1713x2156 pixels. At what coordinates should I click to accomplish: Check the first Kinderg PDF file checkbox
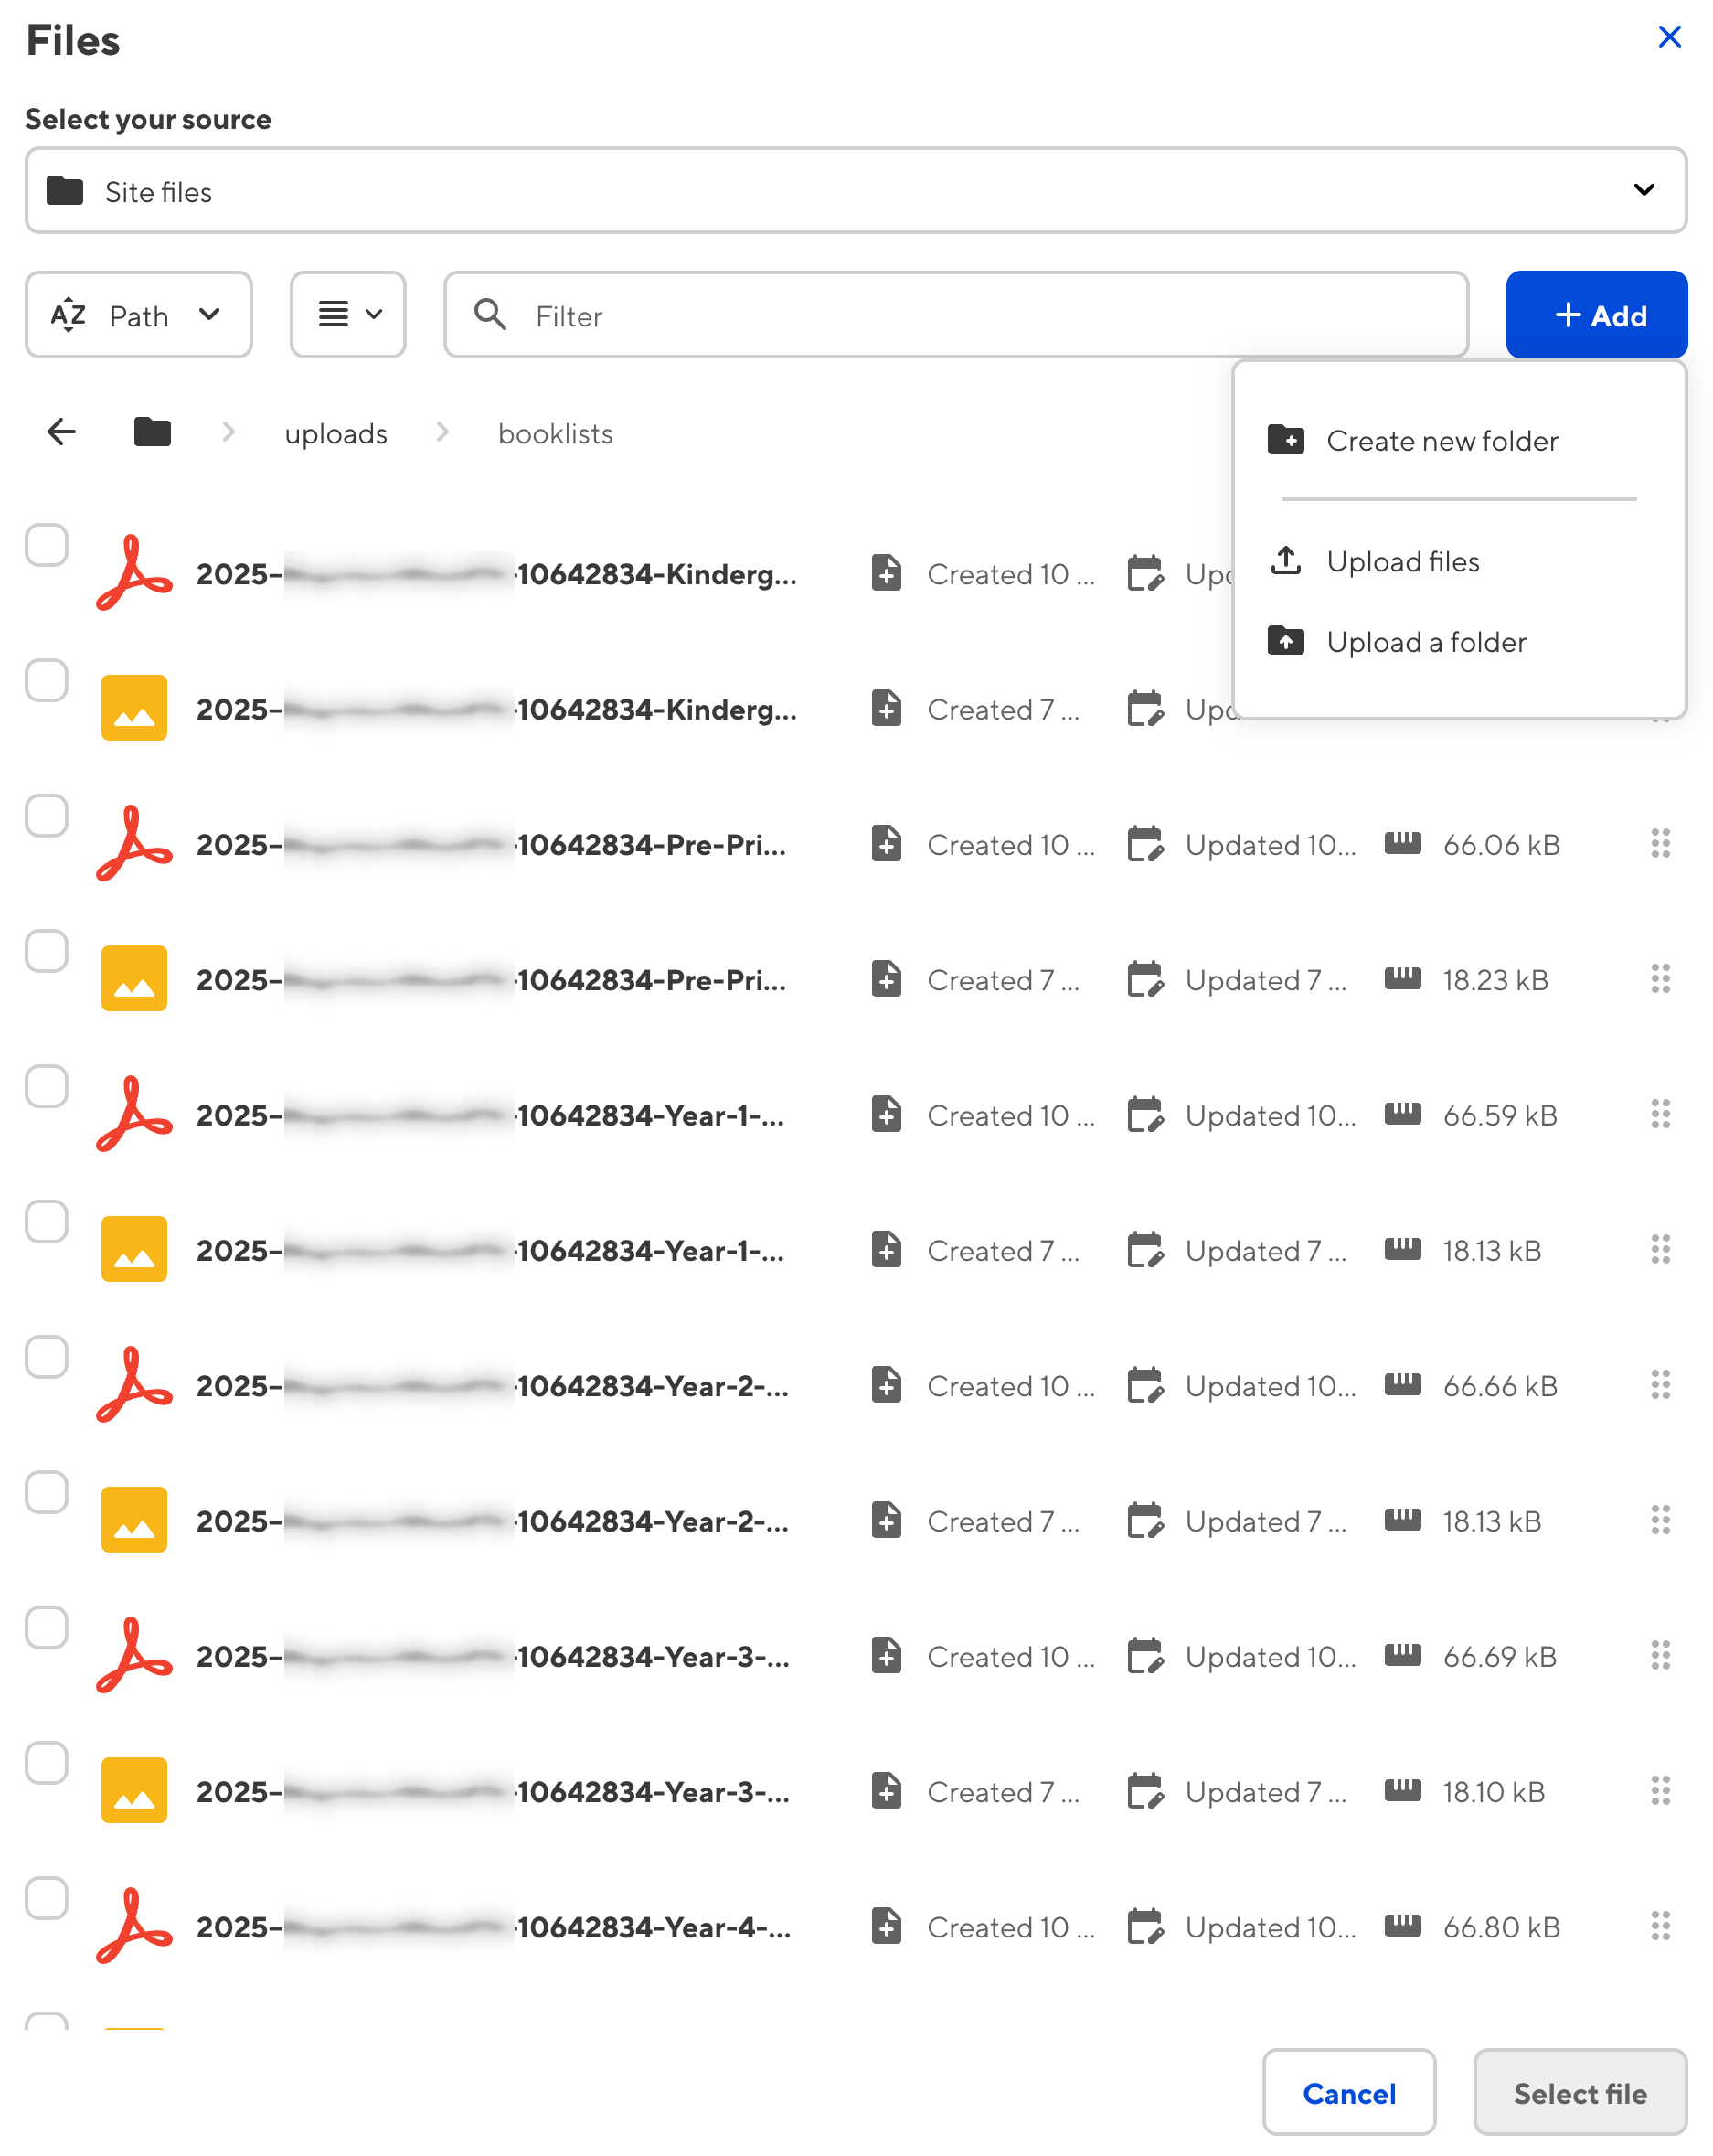pyautogui.click(x=47, y=545)
